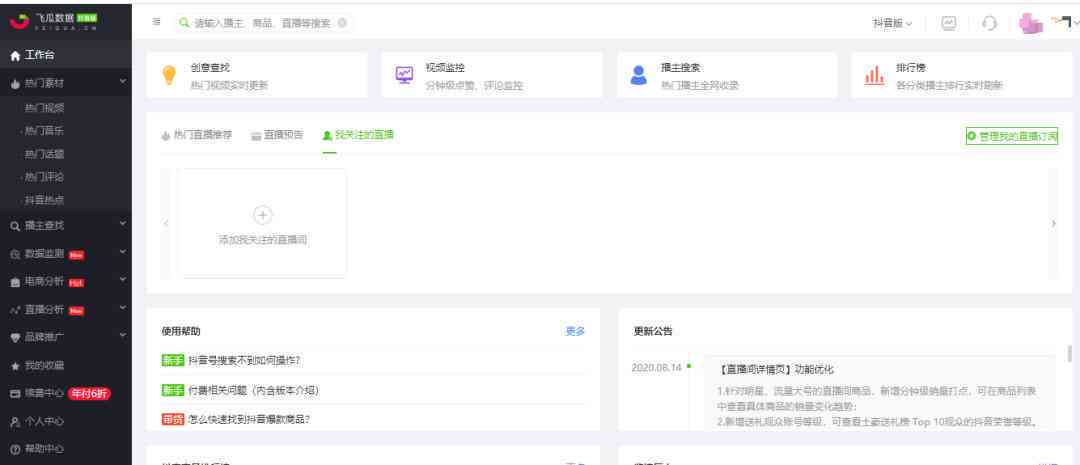Expand 数据监测 sidebar chevron

click(x=123, y=252)
